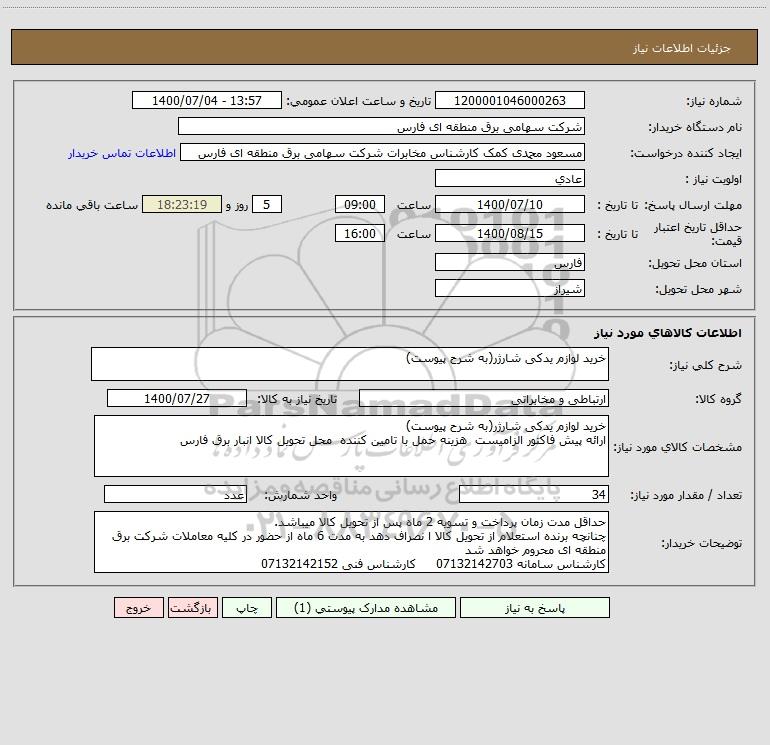Screen dimensions: 770x745
Task: Click the label اولویت نیاز
Action: point(714,179)
